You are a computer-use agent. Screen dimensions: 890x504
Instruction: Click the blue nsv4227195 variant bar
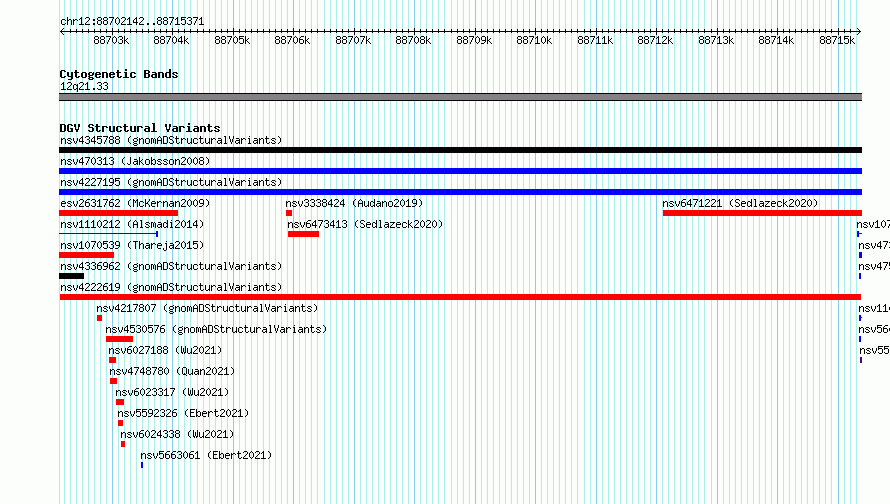pos(460,192)
